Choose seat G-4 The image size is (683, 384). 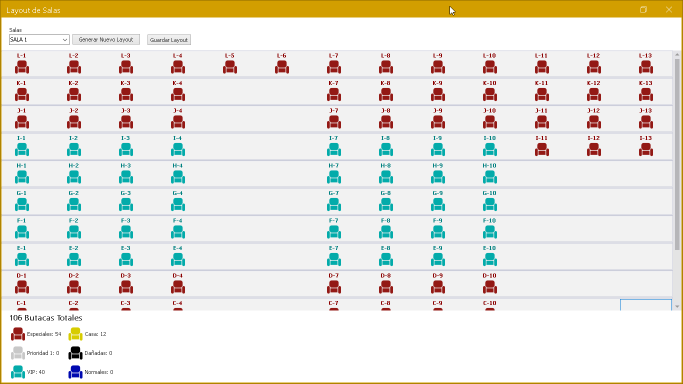[x=178, y=204]
